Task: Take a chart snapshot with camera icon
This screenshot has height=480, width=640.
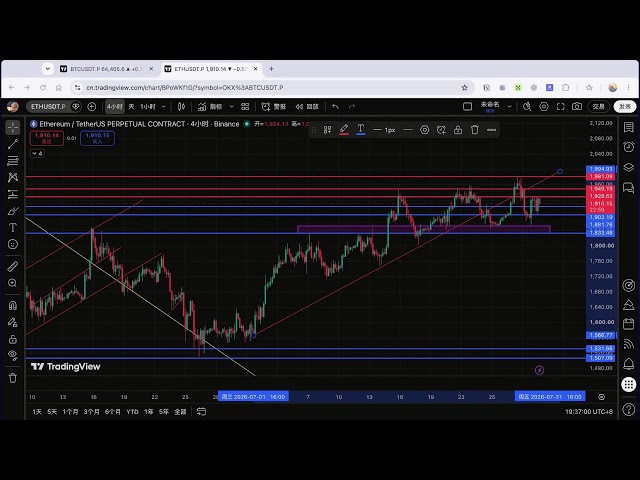Action: click(x=577, y=107)
